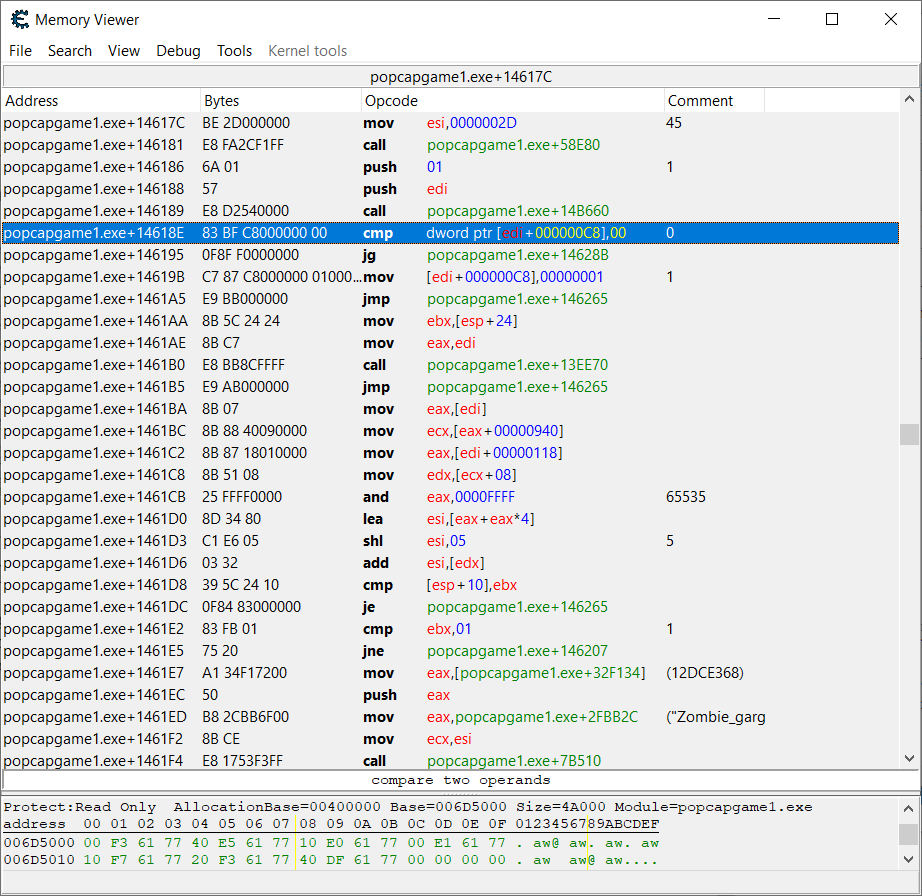Select row popcapgame1.exe+14617C mov esi
This screenshot has height=896, width=922.
pos(450,123)
